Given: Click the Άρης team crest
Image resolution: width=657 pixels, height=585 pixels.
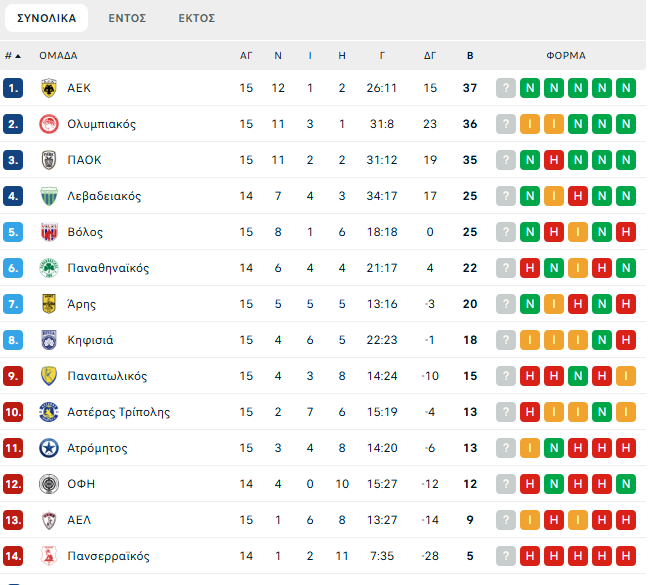Looking at the screenshot, I should coord(48,304).
